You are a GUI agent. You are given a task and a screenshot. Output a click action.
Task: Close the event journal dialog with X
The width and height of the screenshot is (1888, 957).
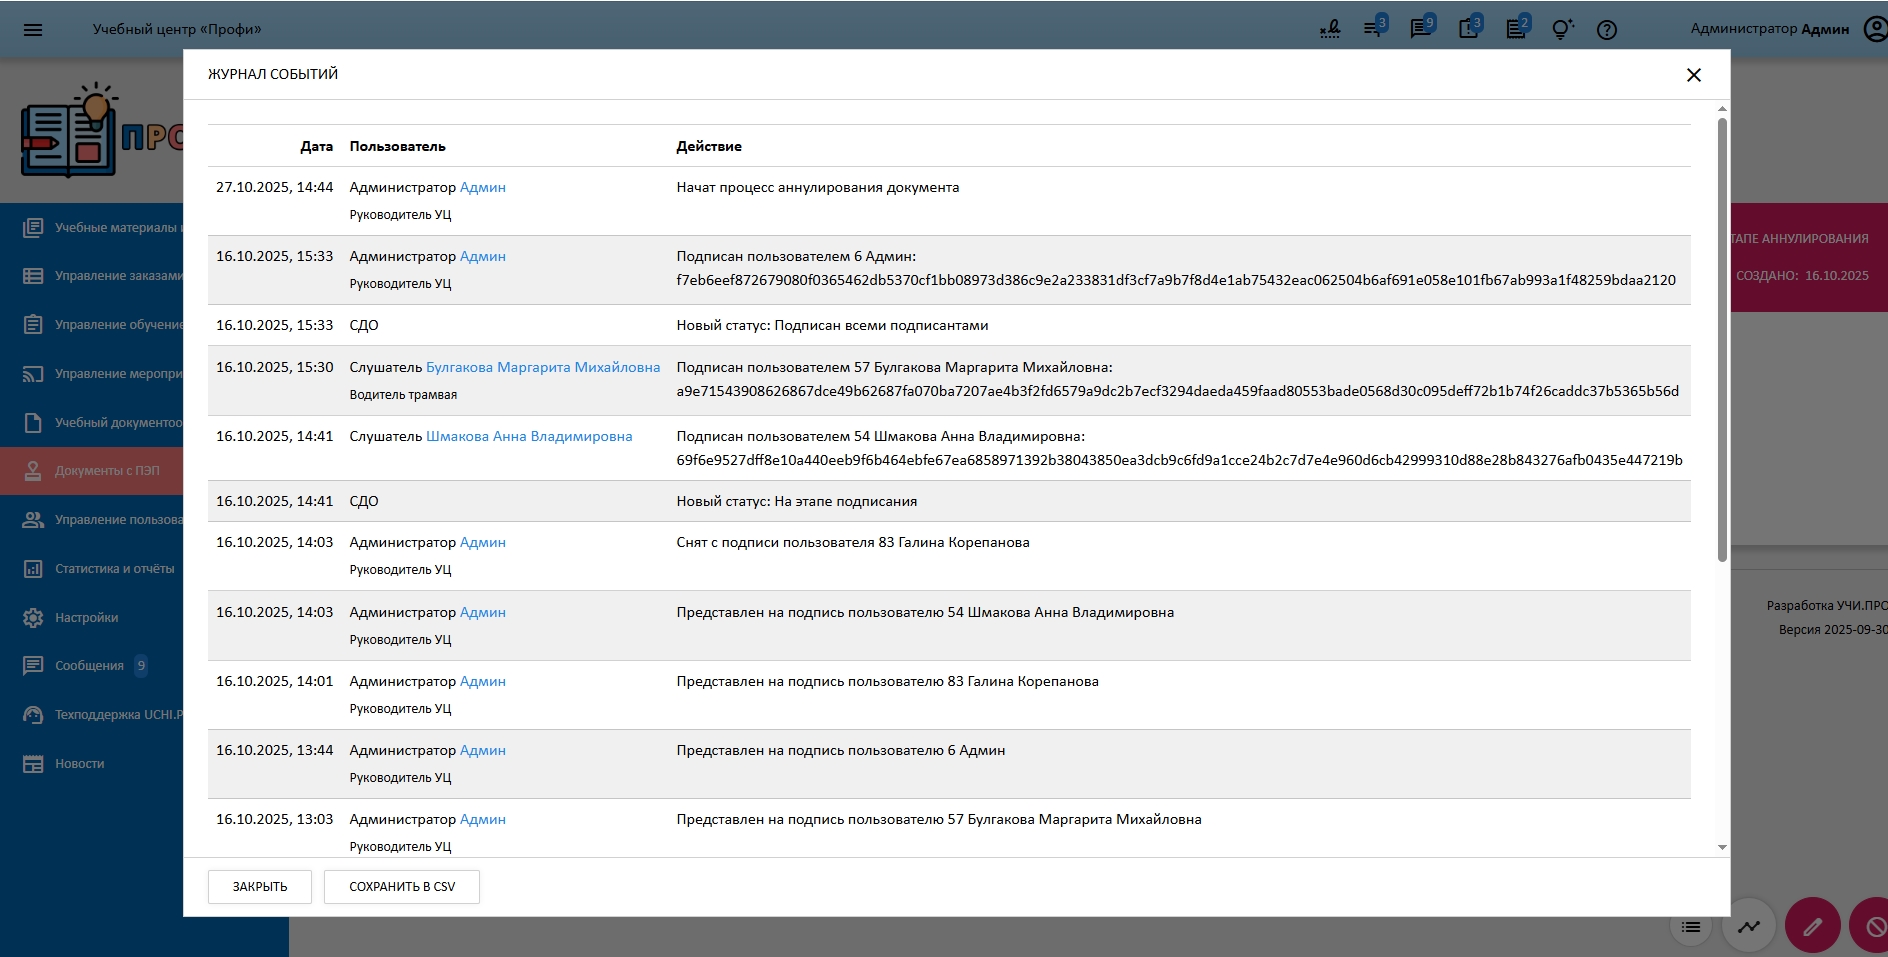(x=1694, y=75)
